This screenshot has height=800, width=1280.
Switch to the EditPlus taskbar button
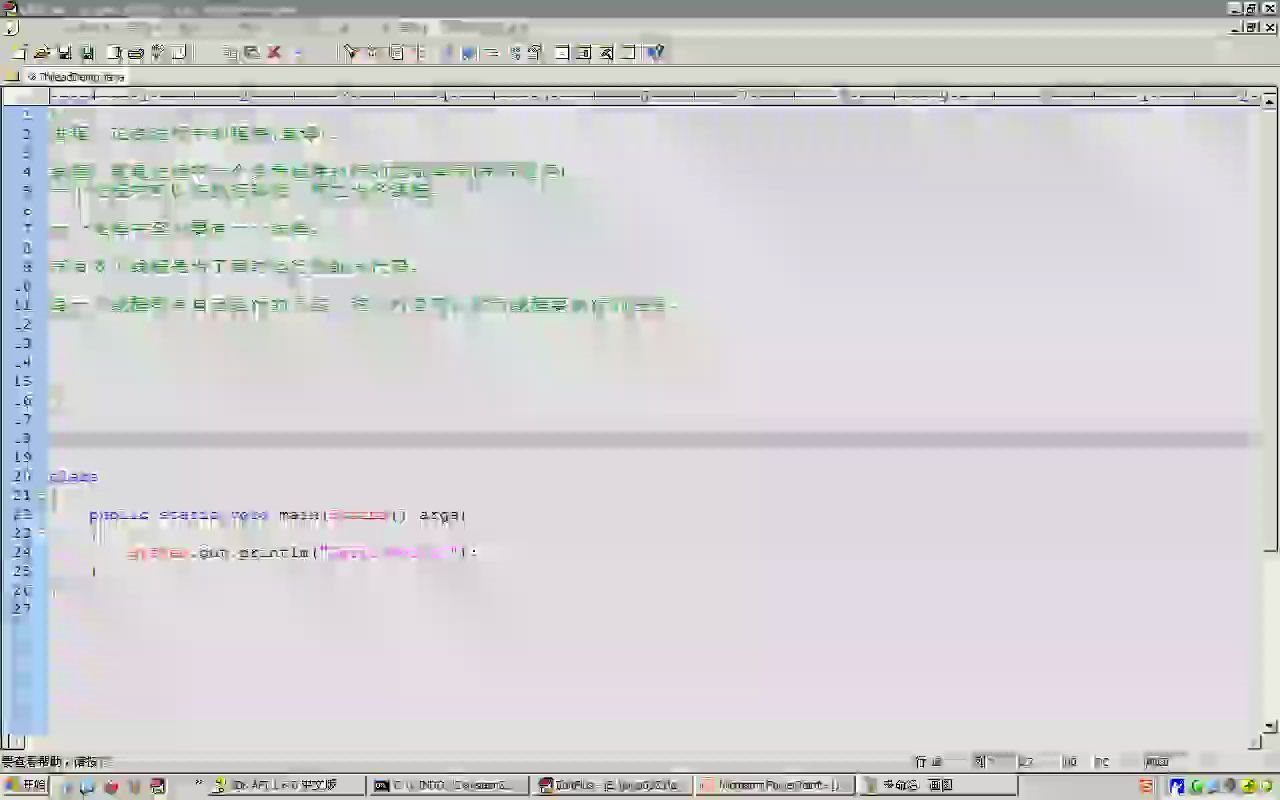click(x=612, y=786)
